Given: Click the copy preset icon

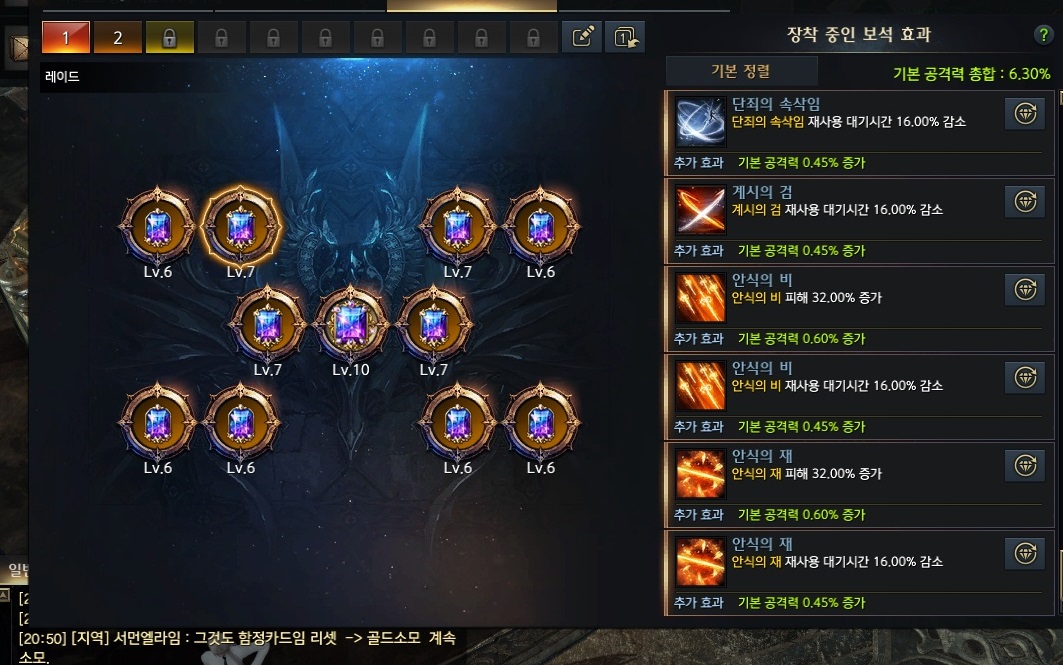Looking at the screenshot, I should click(625, 37).
